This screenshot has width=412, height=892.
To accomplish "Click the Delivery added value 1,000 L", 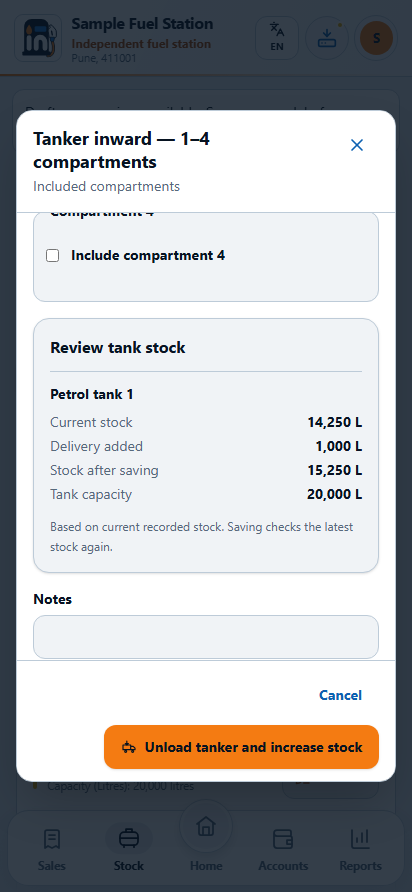I will (339, 447).
